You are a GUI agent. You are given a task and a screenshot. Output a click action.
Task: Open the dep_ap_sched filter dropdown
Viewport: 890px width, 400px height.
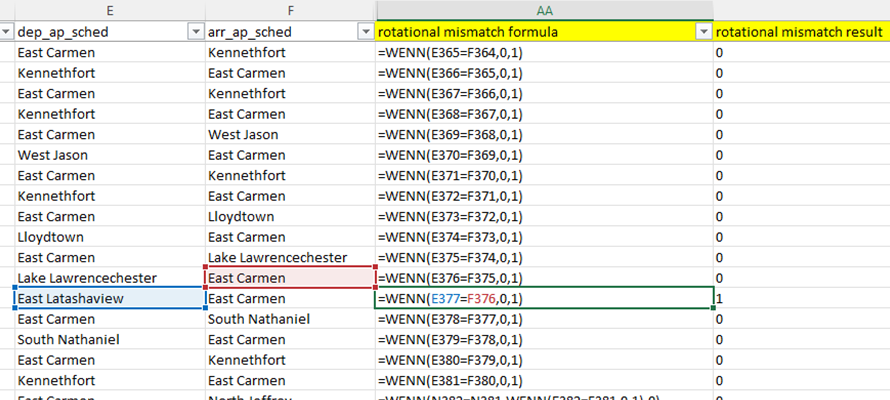pos(196,32)
